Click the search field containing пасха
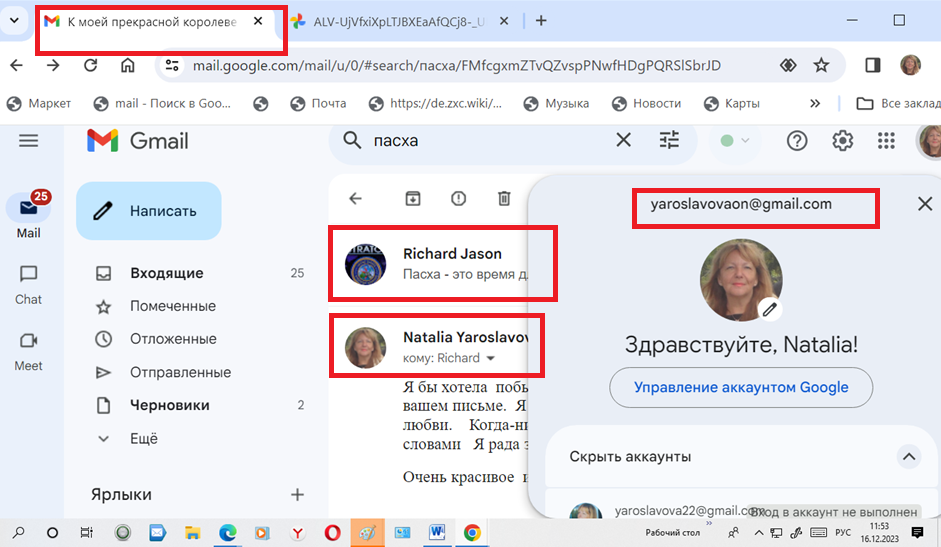The height and width of the screenshot is (547, 941). pos(486,141)
